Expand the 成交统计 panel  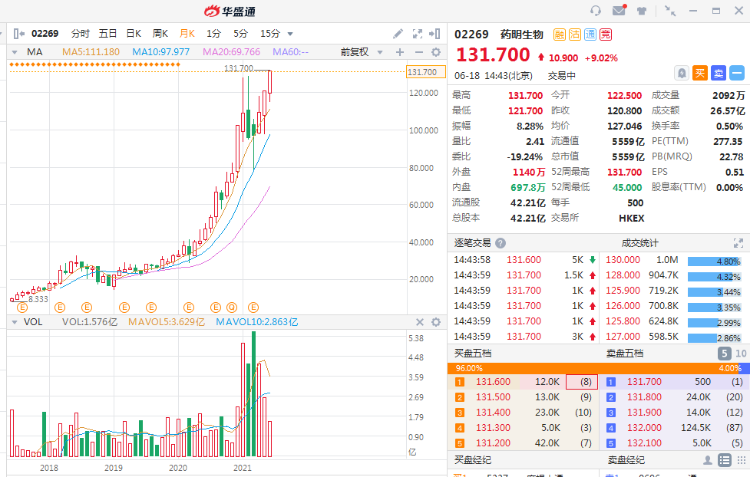(x=738, y=243)
